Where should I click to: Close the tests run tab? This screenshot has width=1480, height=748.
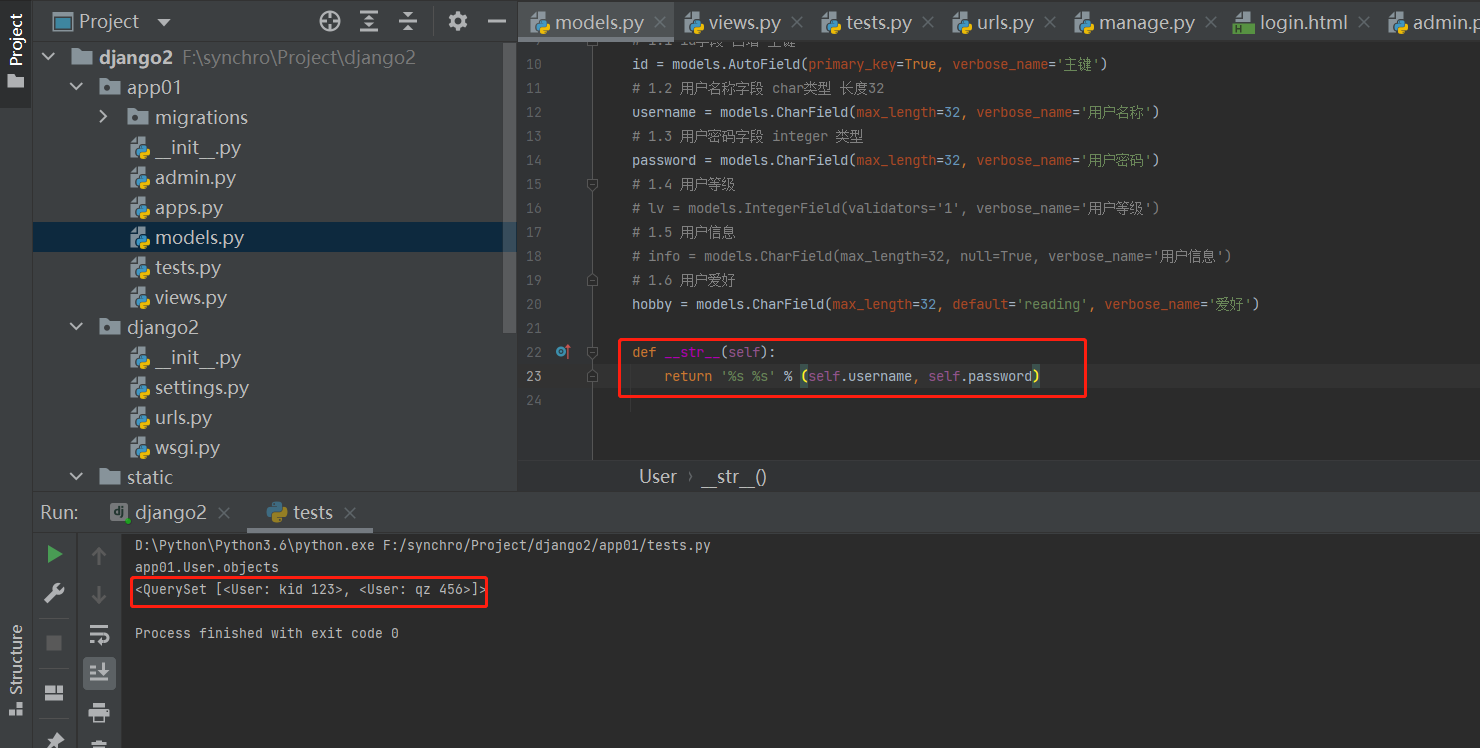coord(350,513)
